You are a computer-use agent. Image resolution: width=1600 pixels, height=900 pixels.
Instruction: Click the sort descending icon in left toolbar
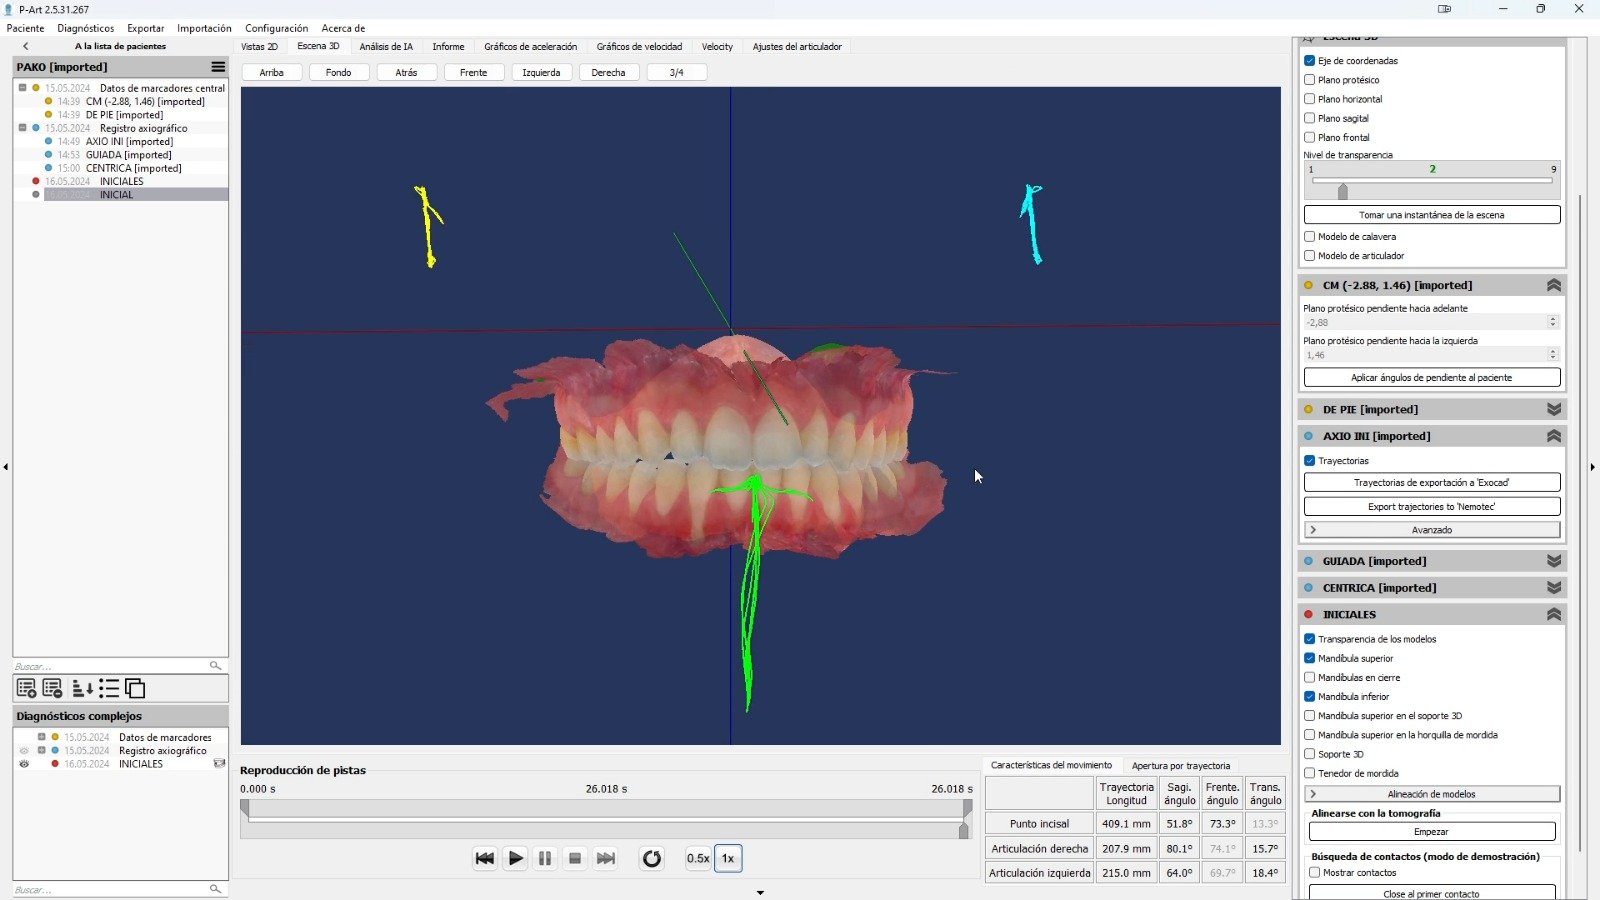click(82, 688)
